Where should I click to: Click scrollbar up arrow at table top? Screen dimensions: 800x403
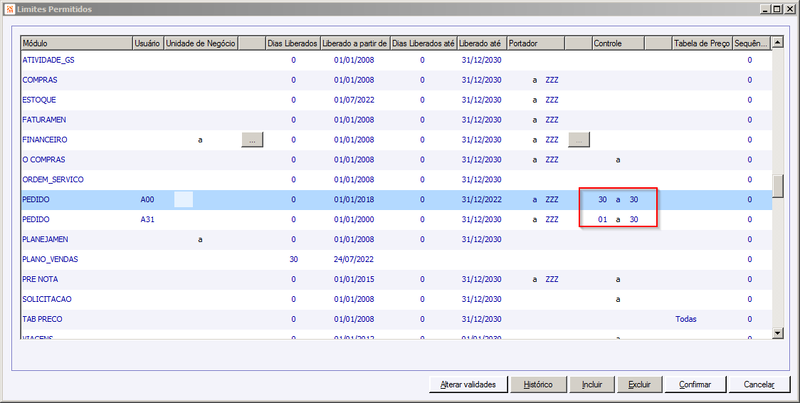[x=778, y=43]
